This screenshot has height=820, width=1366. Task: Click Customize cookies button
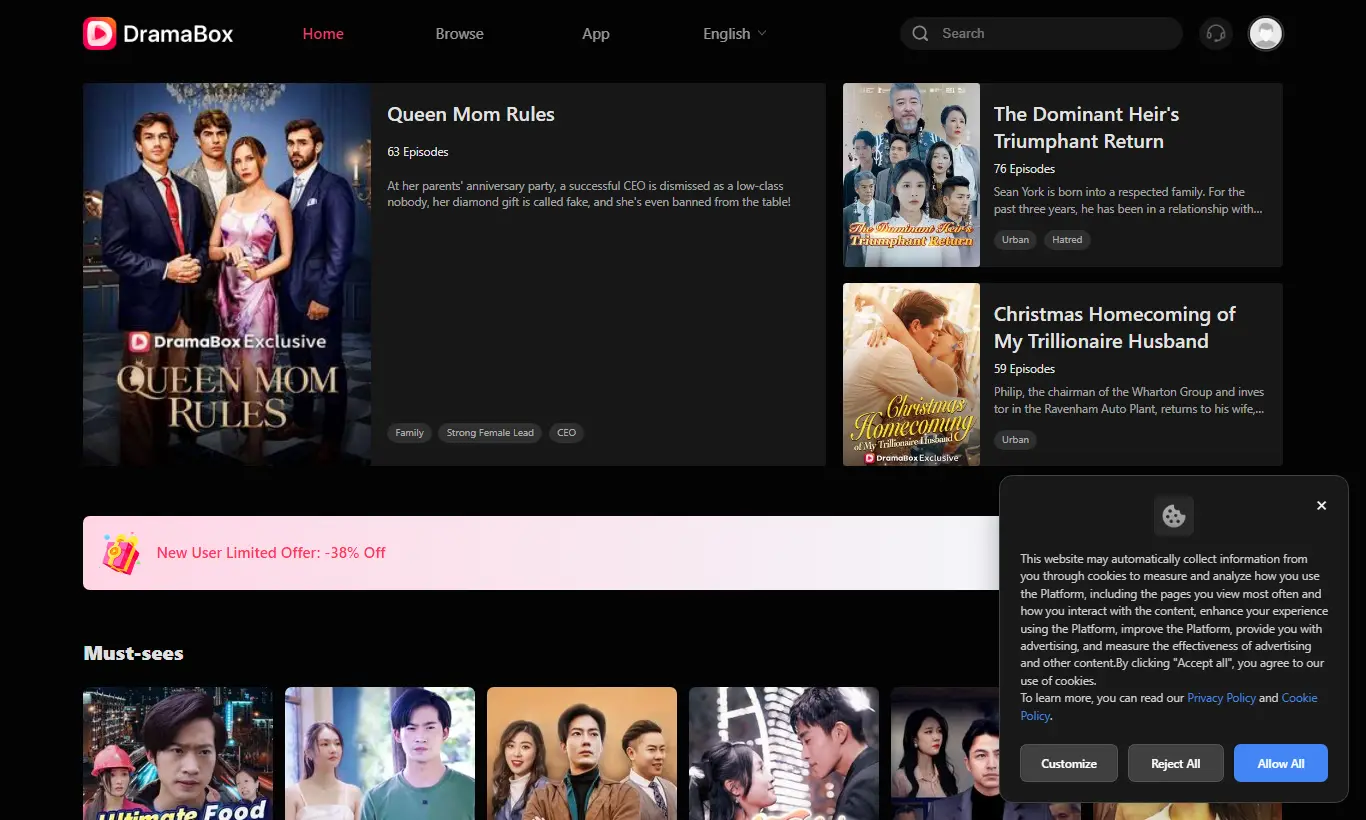1069,763
